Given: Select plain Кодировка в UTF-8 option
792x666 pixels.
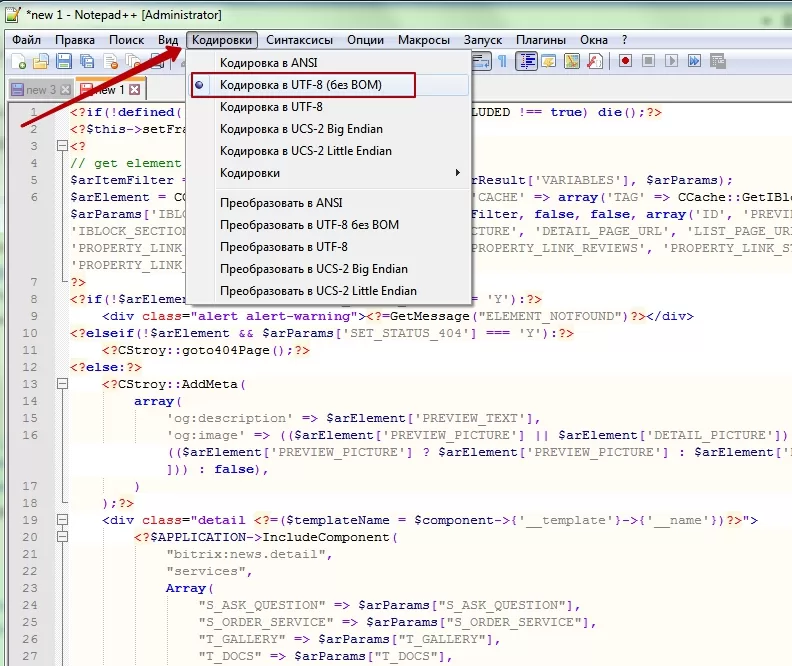Looking at the screenshot, I should pos(329,107).
